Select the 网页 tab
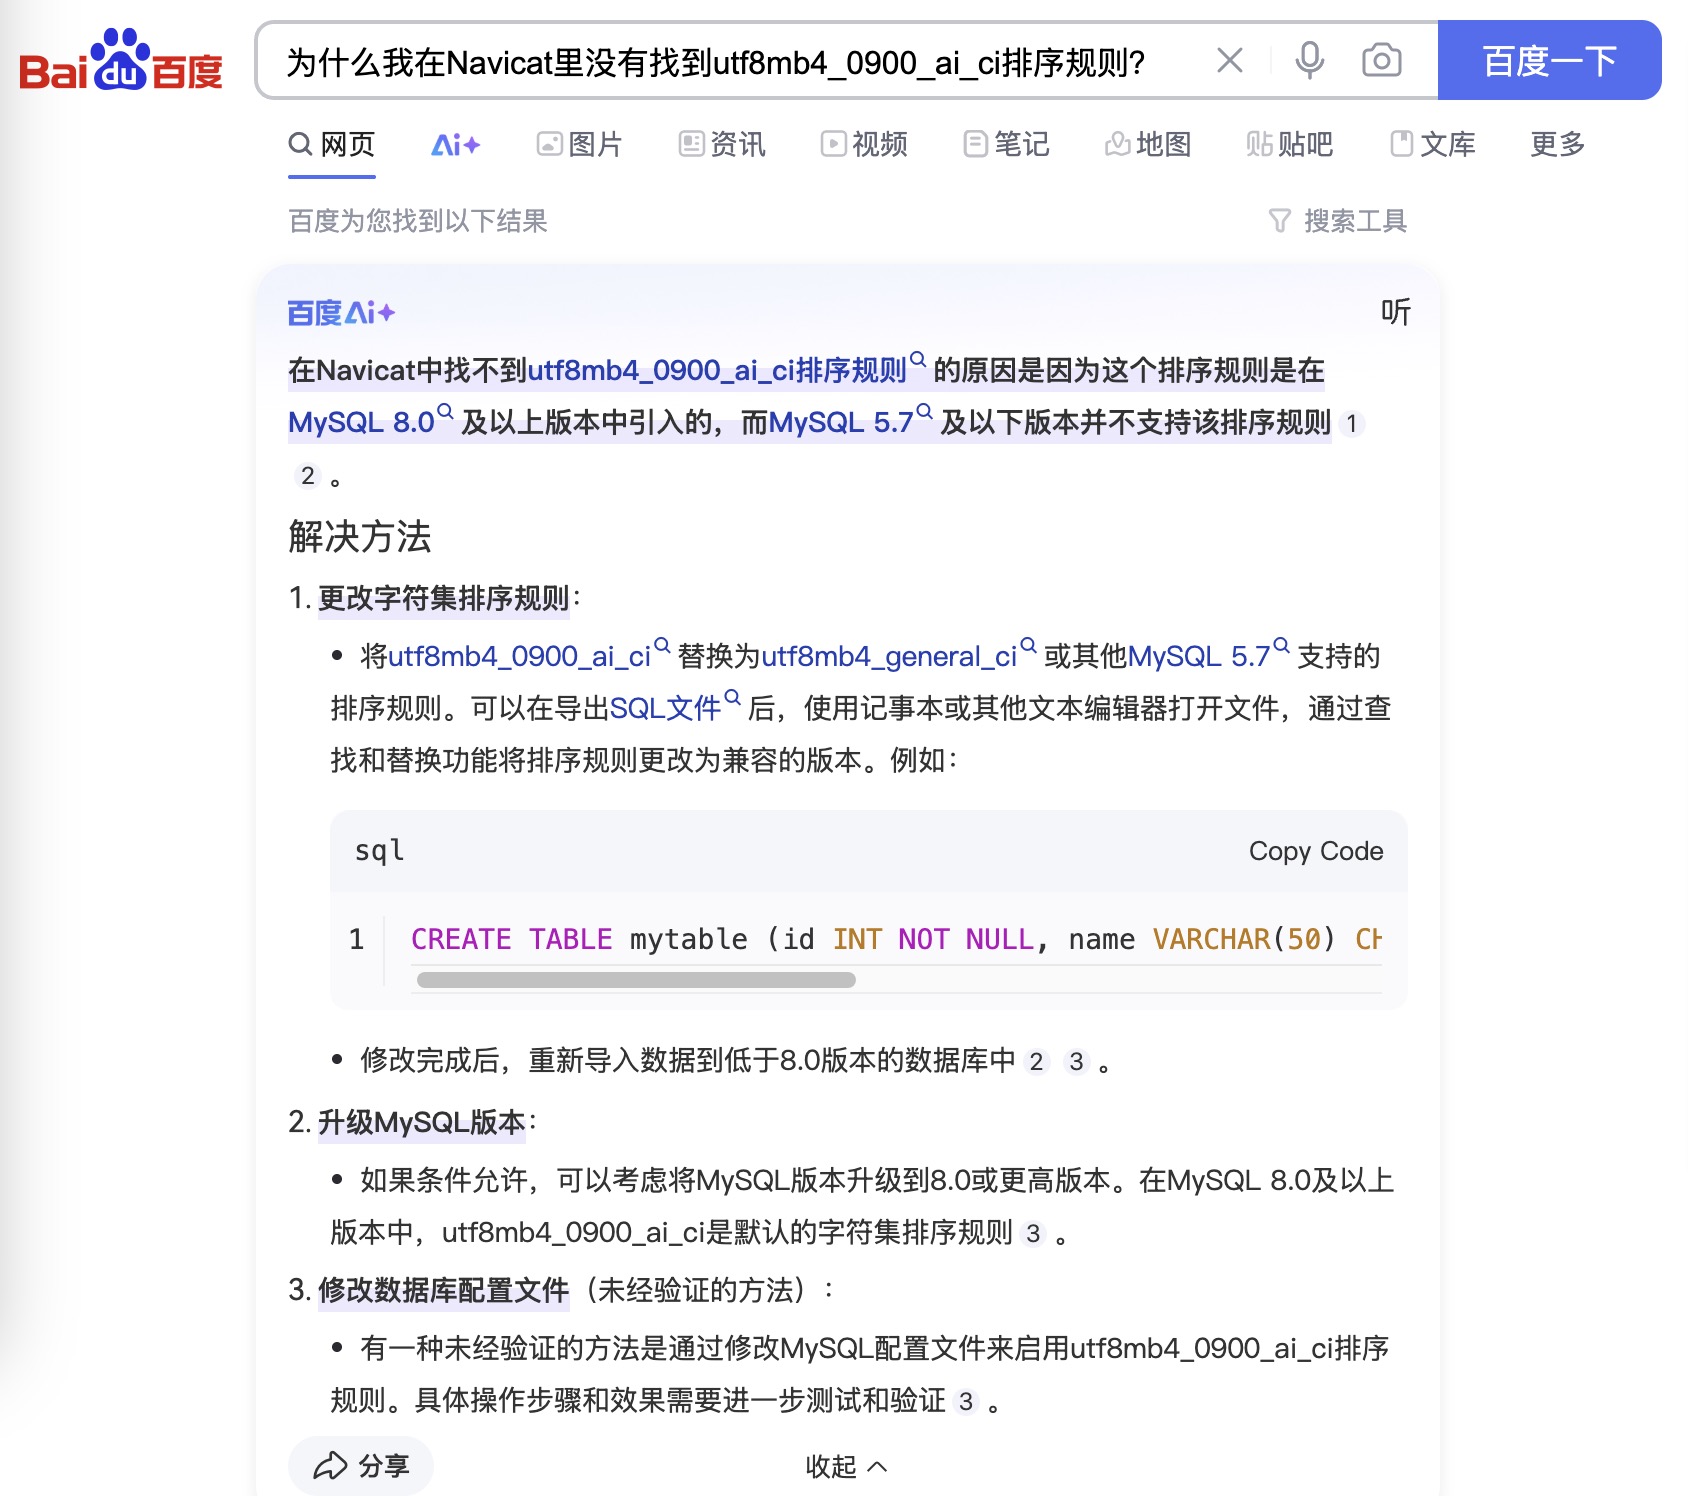The width and height of the screenshot is (1688, 1496). 332,144
